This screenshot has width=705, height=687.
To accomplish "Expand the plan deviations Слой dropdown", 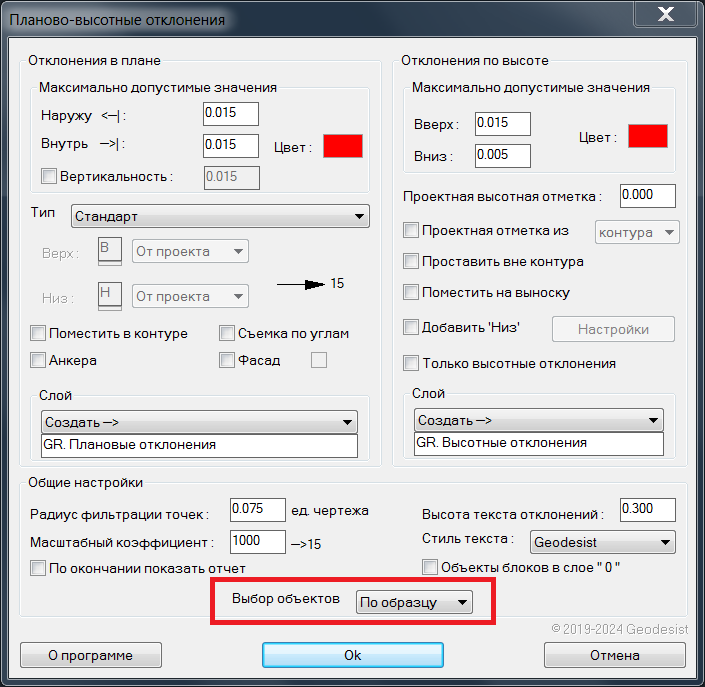I will click(199, 422).
